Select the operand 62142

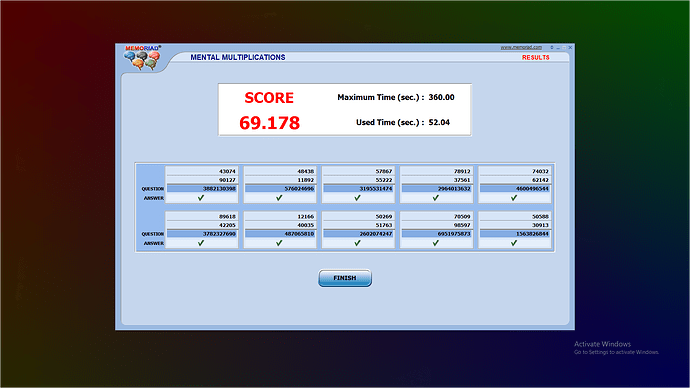coord(540,180)
